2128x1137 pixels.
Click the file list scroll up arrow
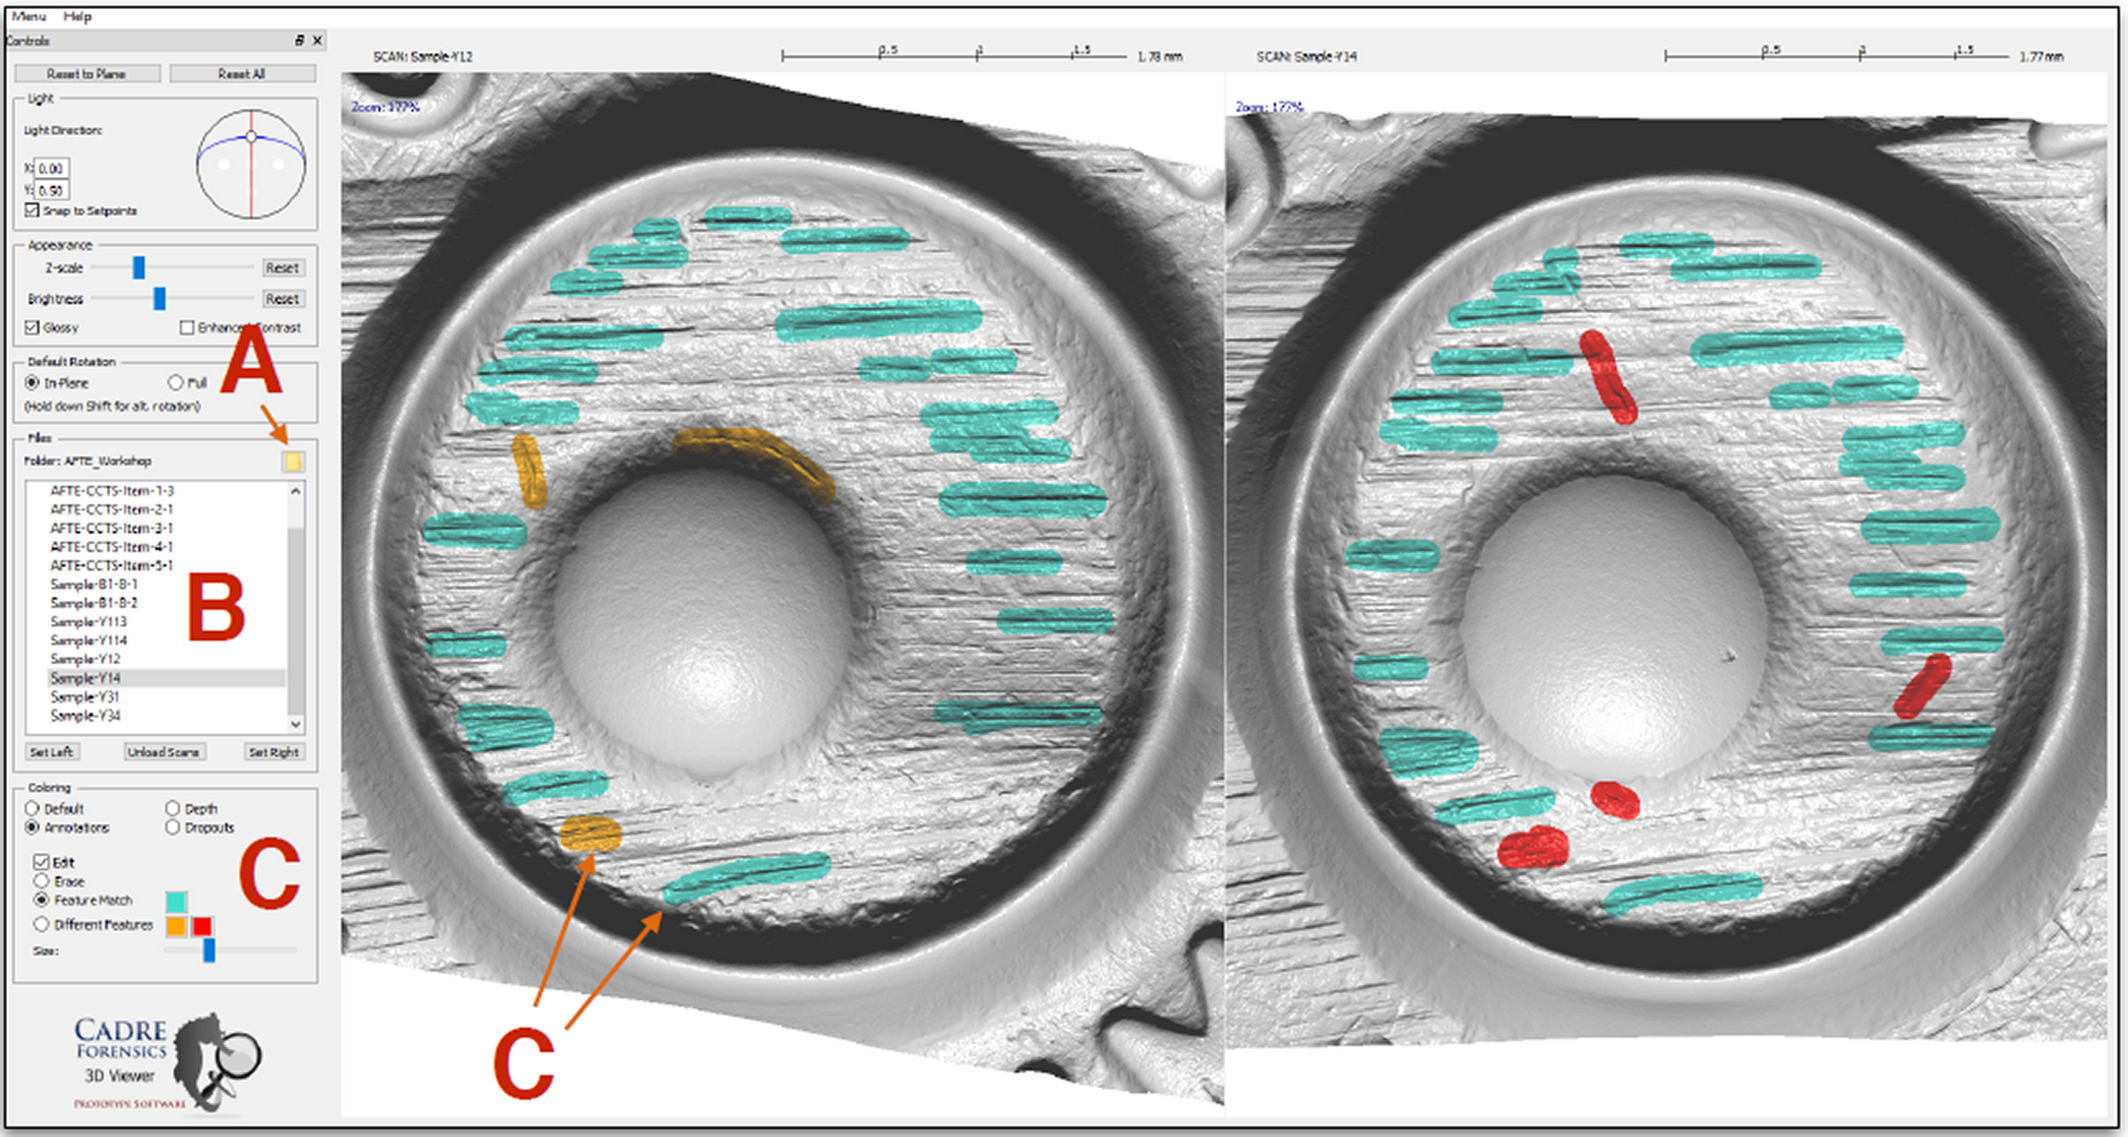[x=295, y=491]
